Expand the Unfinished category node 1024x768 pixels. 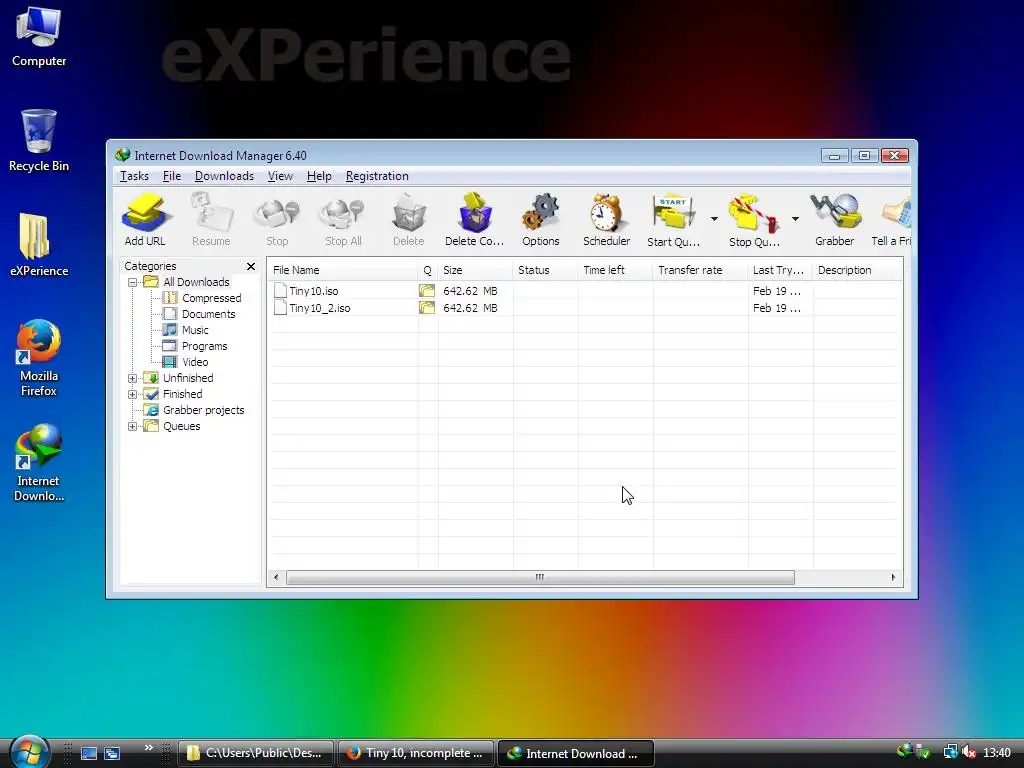pos(133,379)
